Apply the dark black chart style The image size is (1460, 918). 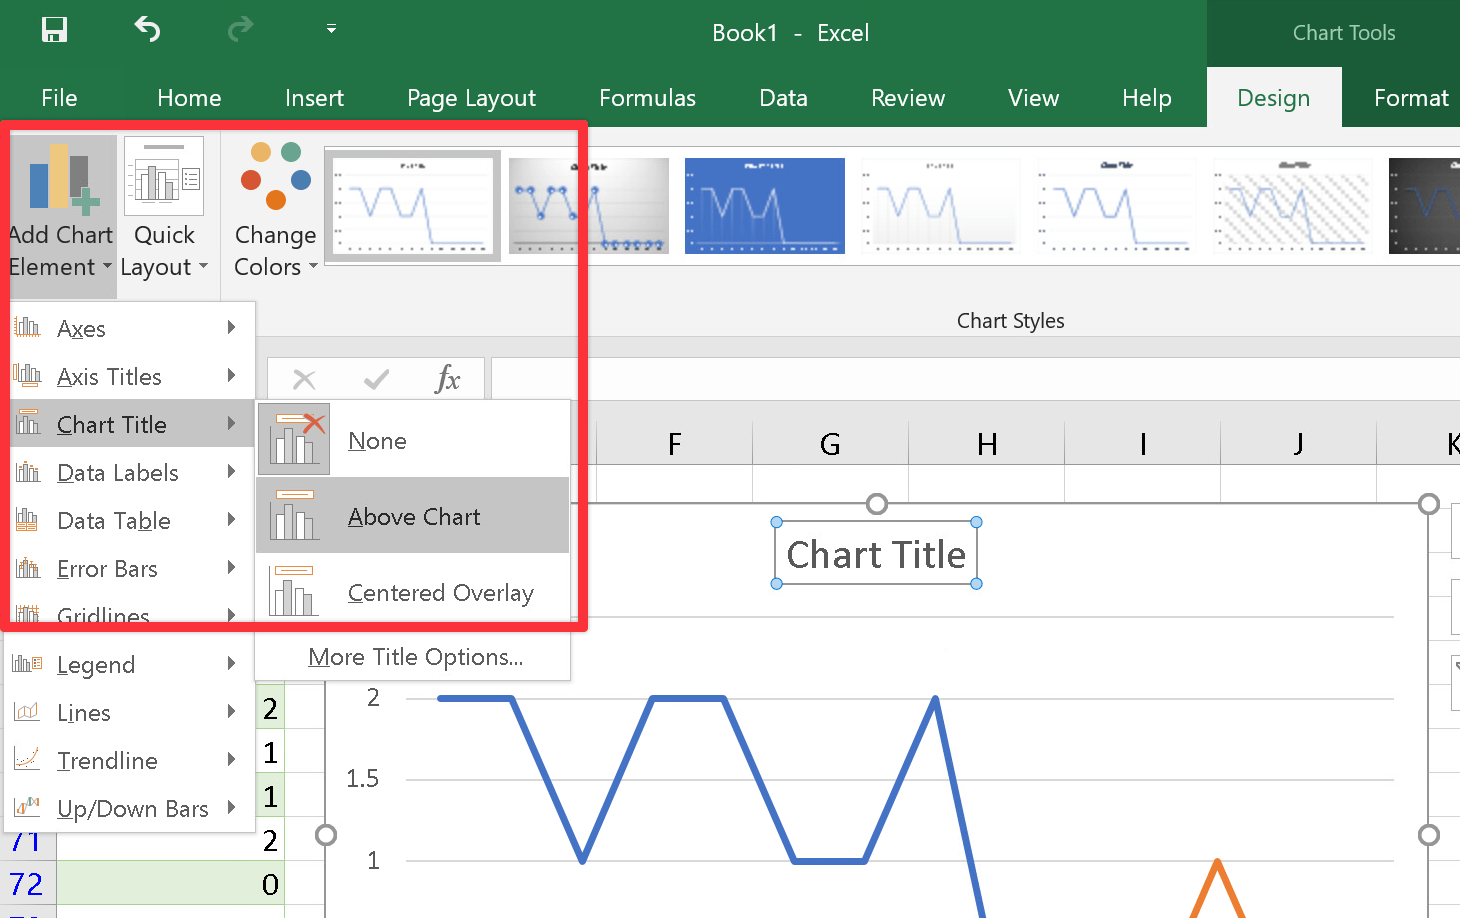pyautogui.click(x=1424, y=205)
